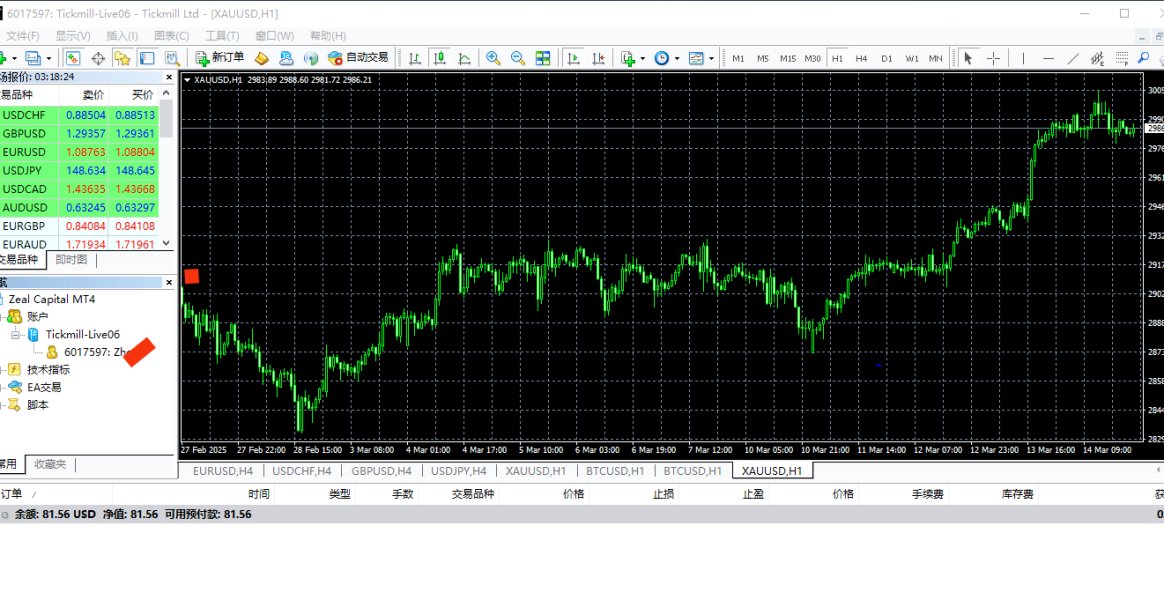Toggle the AutoTrading (自动交易) button
Image resolution: width=1164 pixels, height=600 pixels.
[358, 58]
